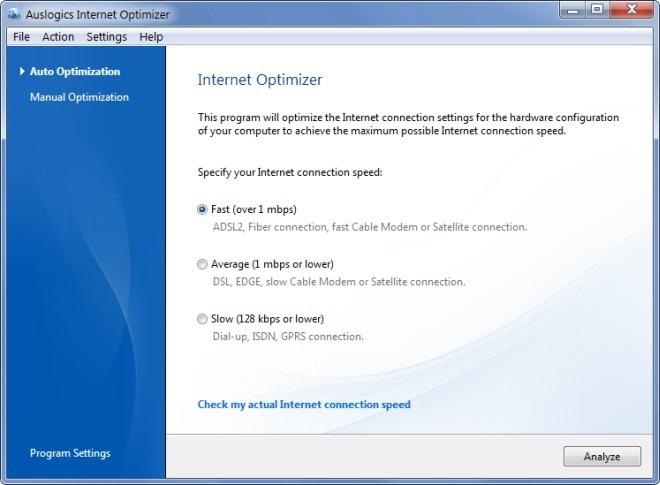This screenshot has height=485, width=660.
Task: Expand the Settings menu
Action: coord(106,37)
